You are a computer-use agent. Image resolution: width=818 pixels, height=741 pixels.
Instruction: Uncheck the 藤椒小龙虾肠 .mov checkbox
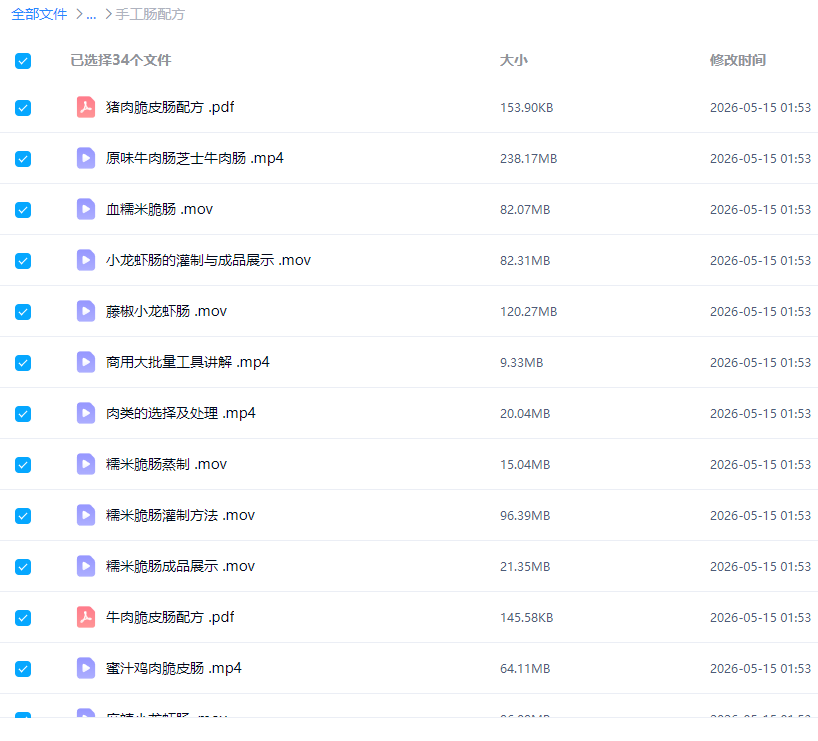23,312
